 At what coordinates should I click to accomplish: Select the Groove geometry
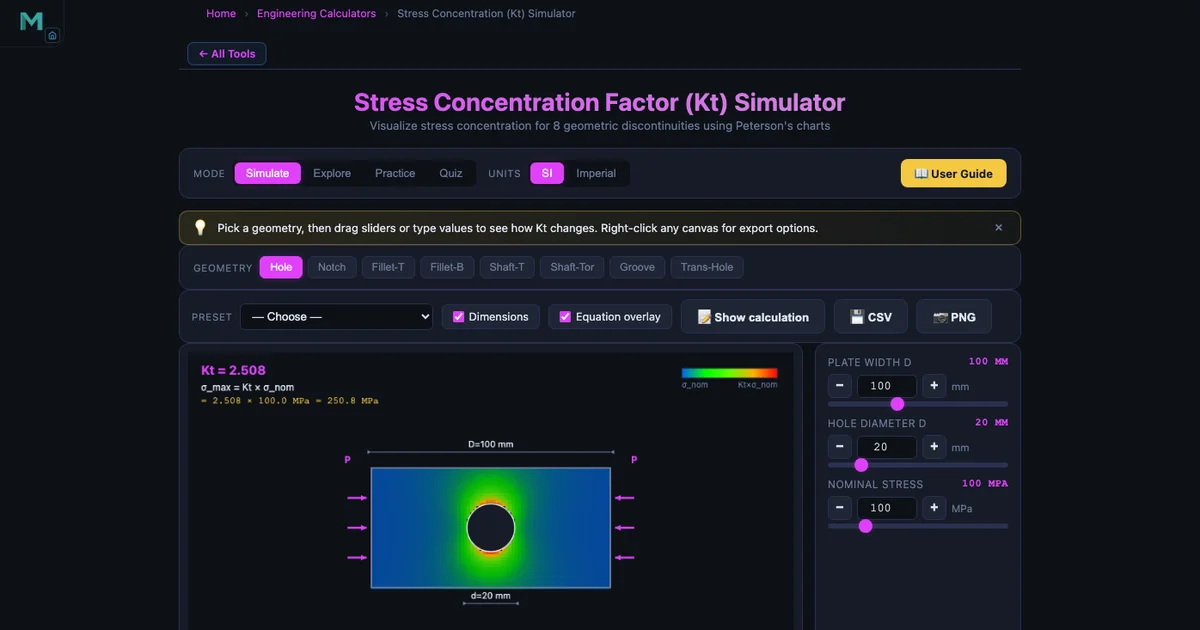click(637, 267)
